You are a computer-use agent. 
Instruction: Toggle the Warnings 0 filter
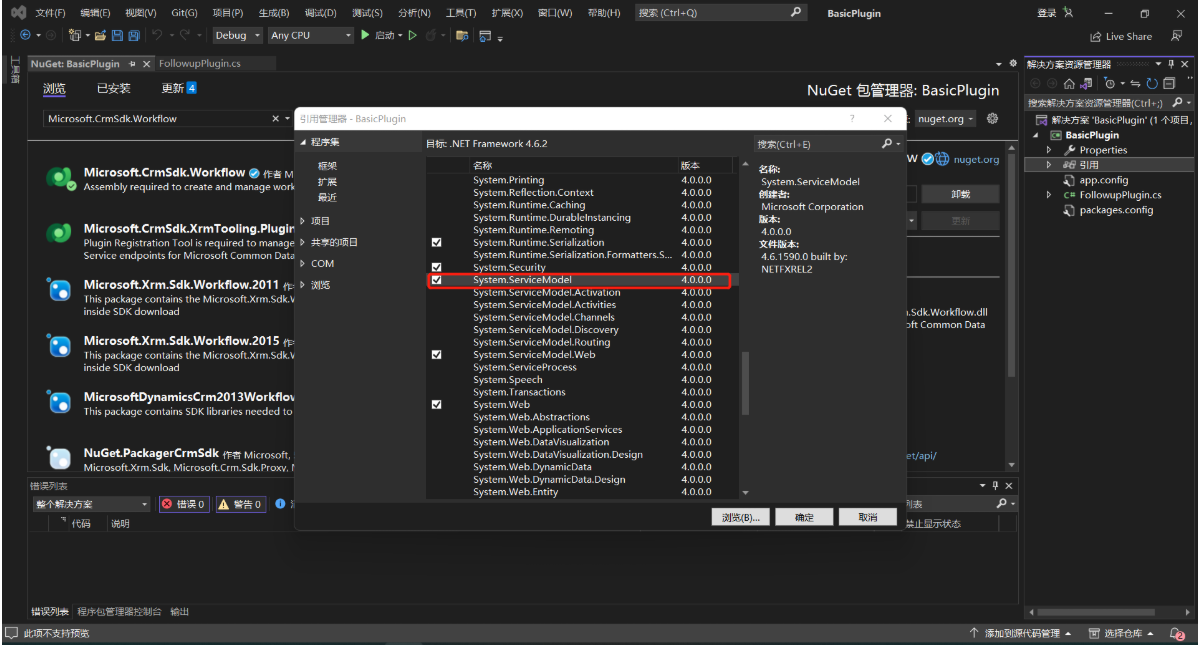pos(240,504)
